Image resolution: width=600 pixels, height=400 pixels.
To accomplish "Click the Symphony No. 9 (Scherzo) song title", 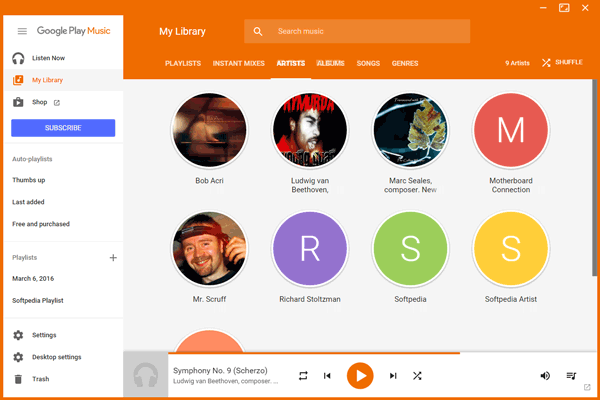I will [220, 371].
